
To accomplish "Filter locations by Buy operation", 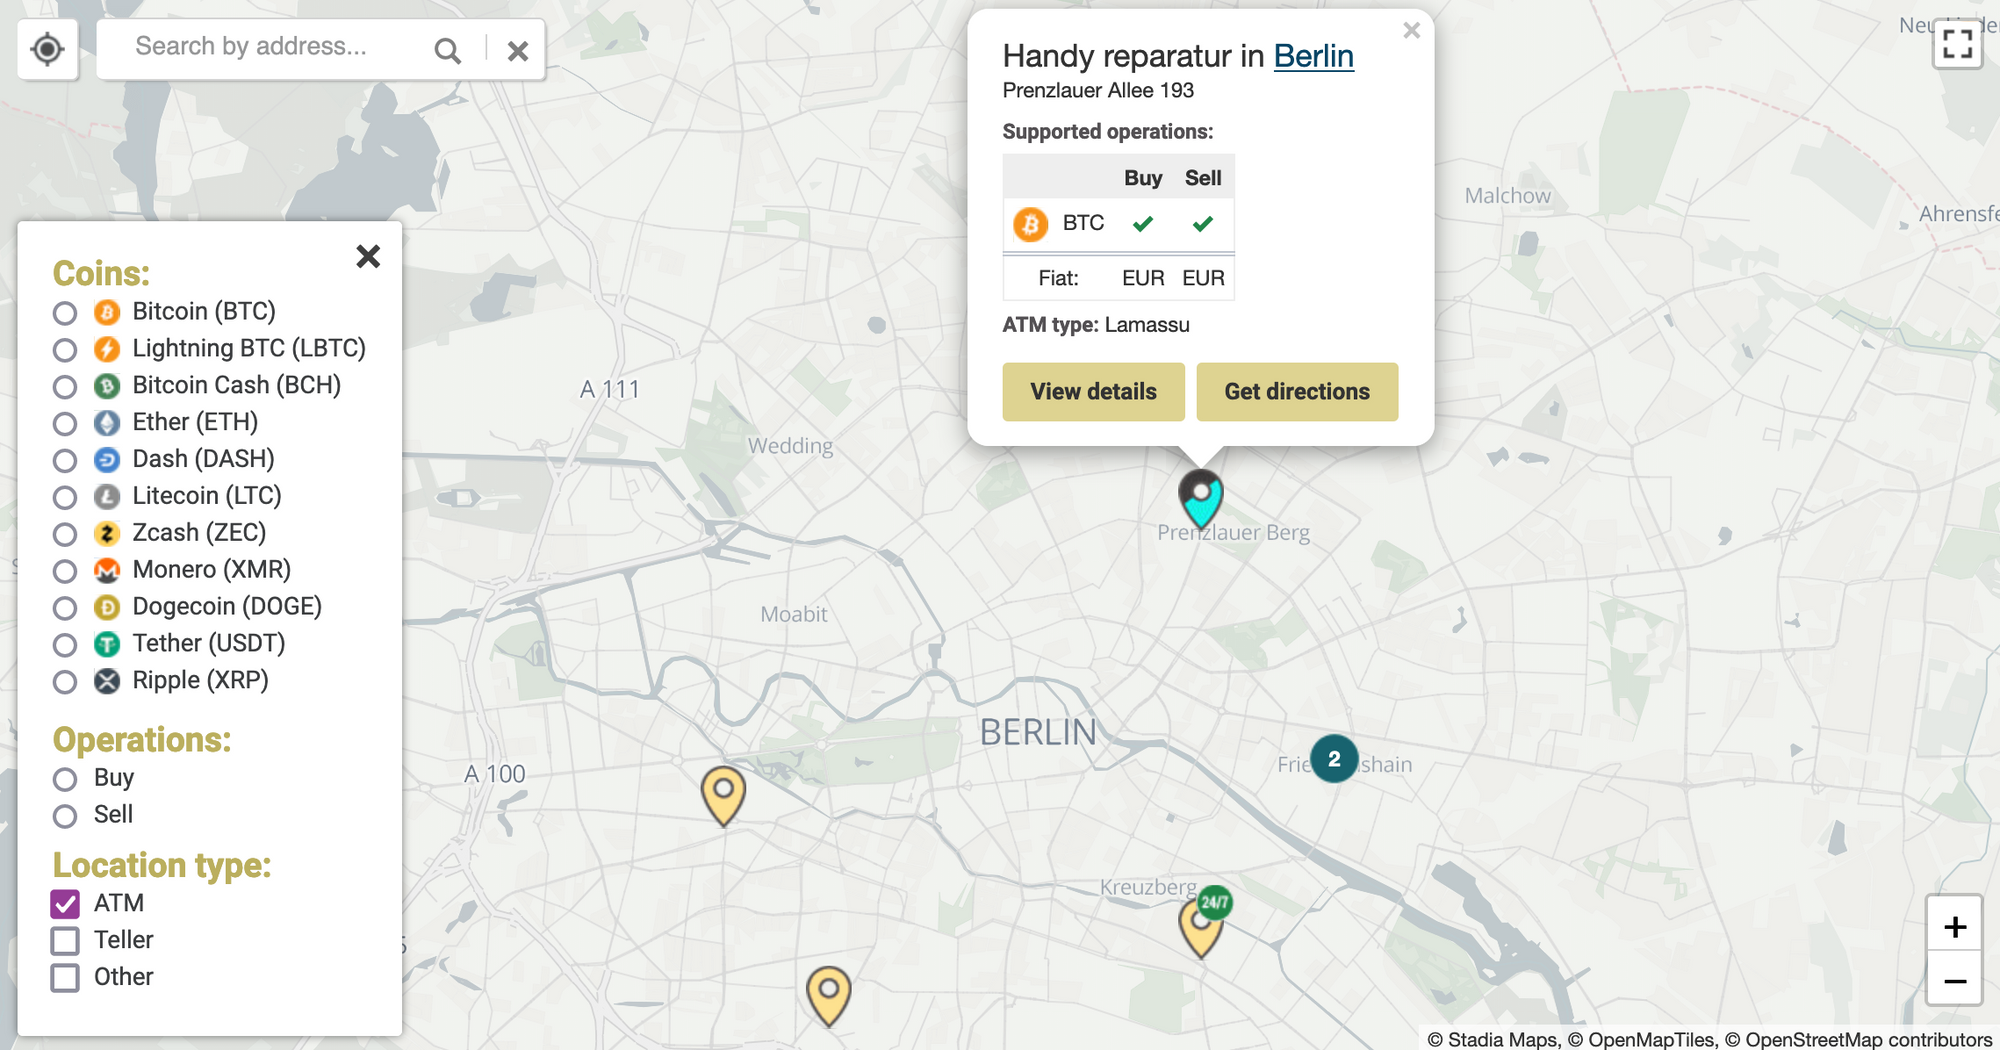I will (66, 779).
